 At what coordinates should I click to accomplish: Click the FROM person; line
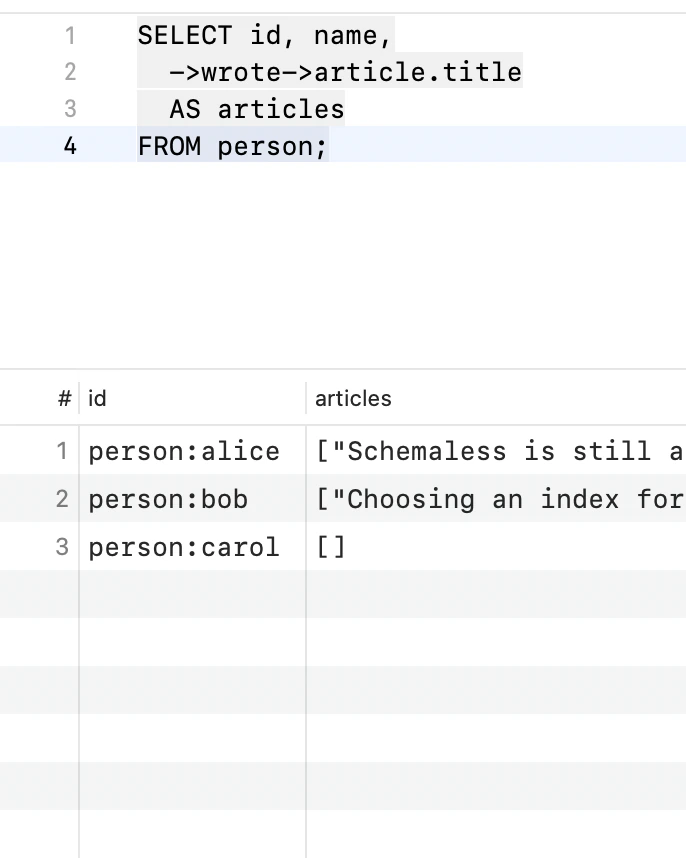click(232, 146)
